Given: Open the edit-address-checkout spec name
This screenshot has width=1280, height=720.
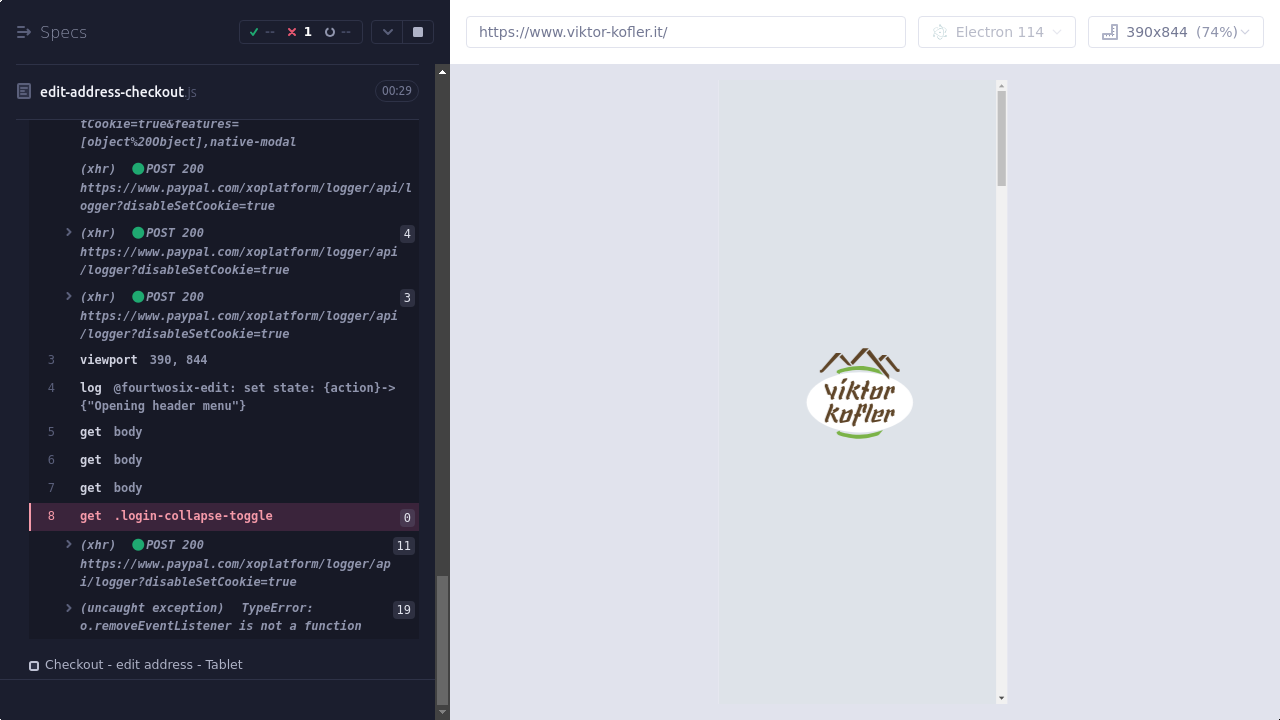Looking at the screenshot, I should 112,92.
